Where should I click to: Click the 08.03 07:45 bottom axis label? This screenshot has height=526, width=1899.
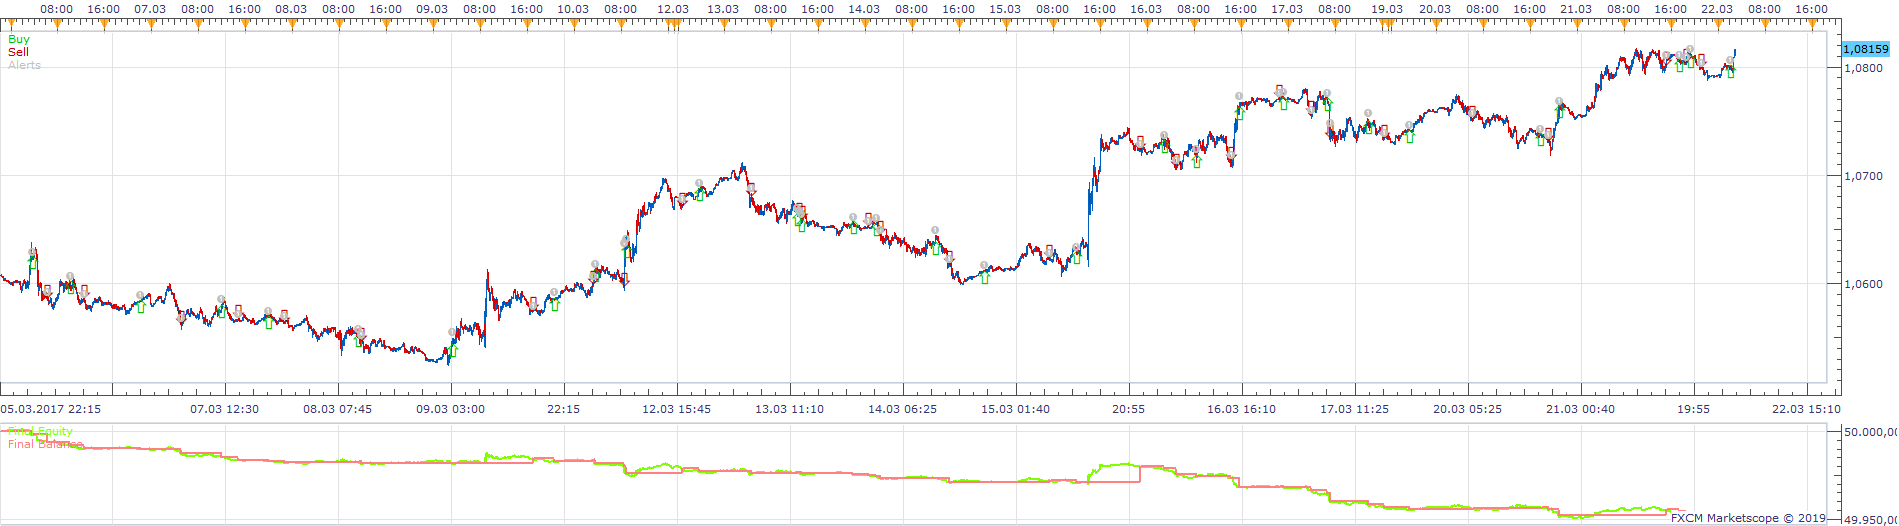click(x=338, y=409)
